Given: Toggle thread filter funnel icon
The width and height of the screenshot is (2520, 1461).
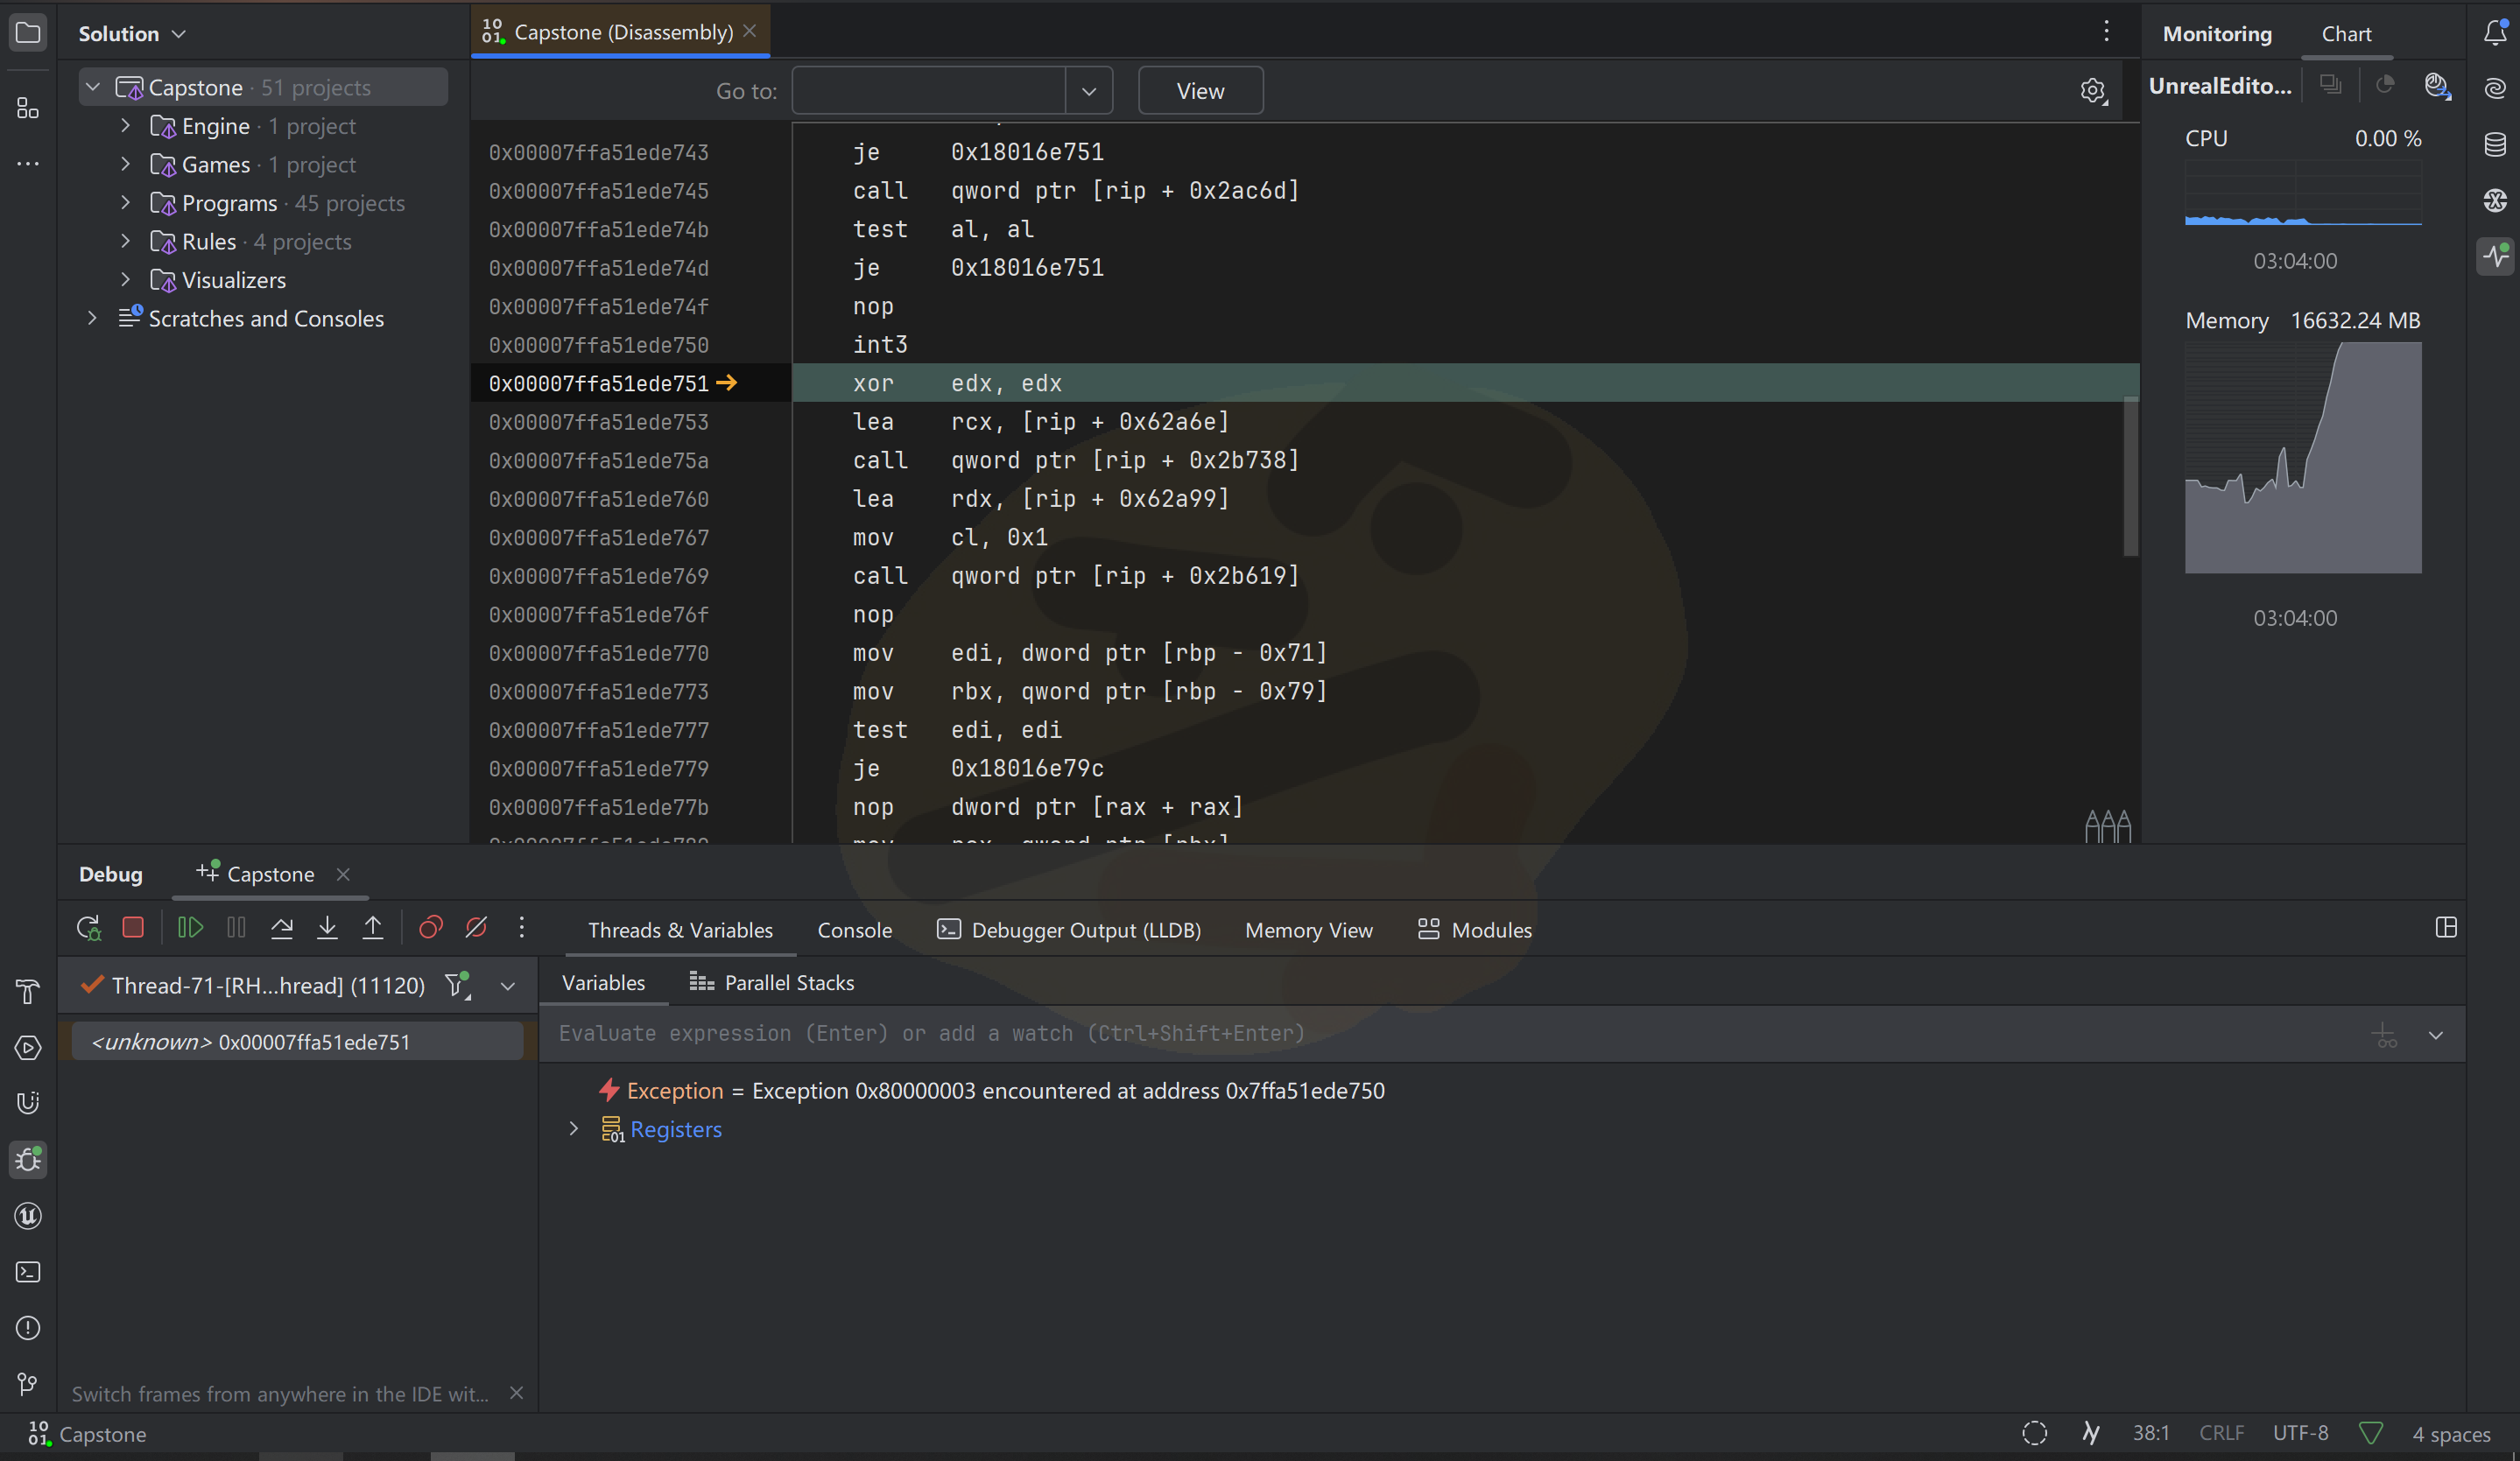Looking at the screenshot, I should 457,985.
